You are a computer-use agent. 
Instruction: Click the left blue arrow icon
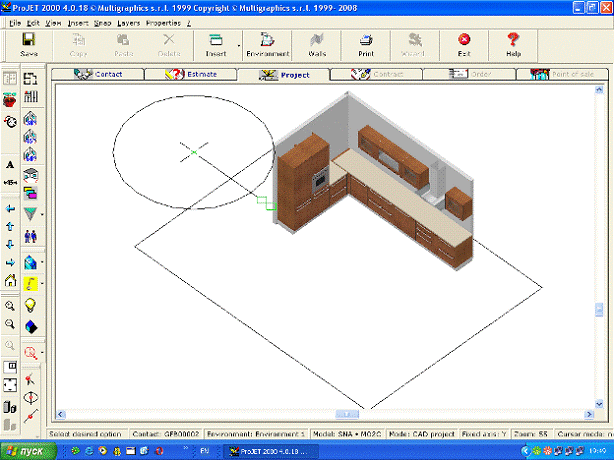pos(10,209)
